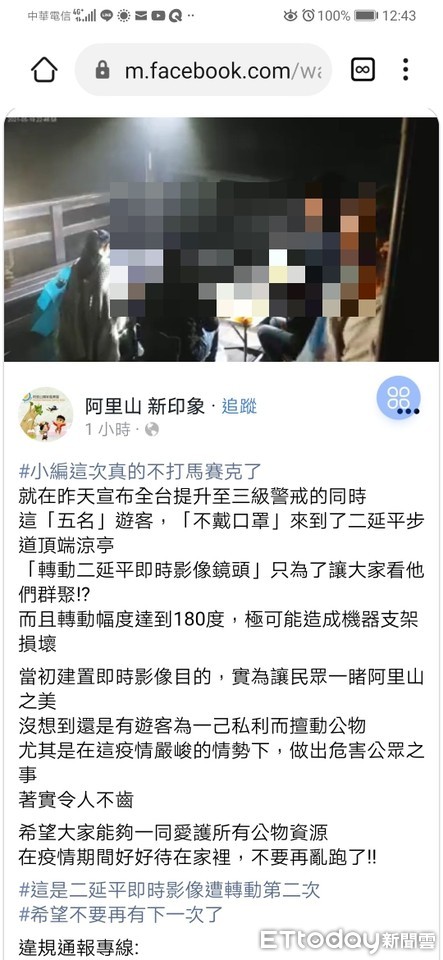Tap the battery indicator in status bar
Viewport: 443px width, 960px height.
(366, 15)
